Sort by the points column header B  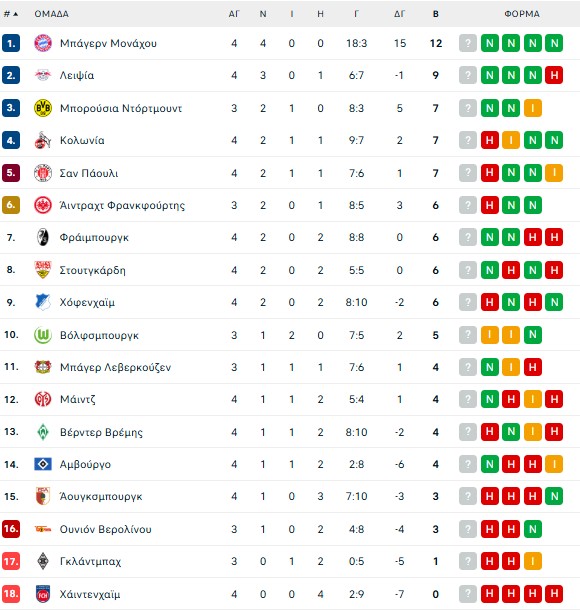pos(436,14)
